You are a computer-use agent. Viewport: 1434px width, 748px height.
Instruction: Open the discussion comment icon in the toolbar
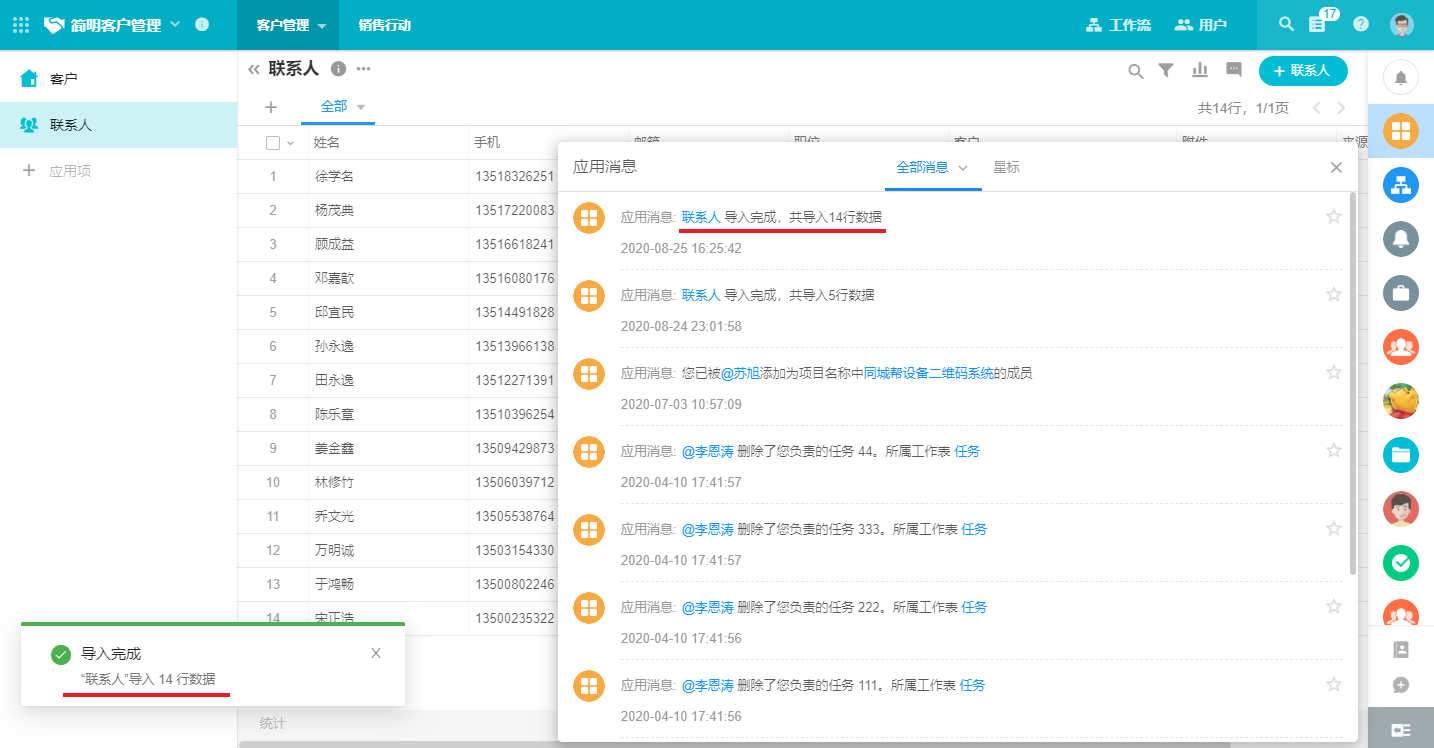pyautogui.click(x=1234, y=70)
